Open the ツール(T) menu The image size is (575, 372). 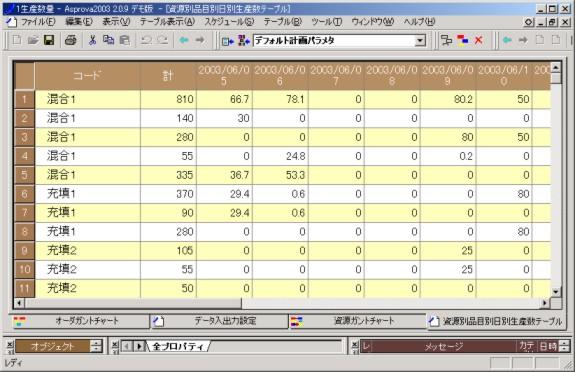[327, 22]
